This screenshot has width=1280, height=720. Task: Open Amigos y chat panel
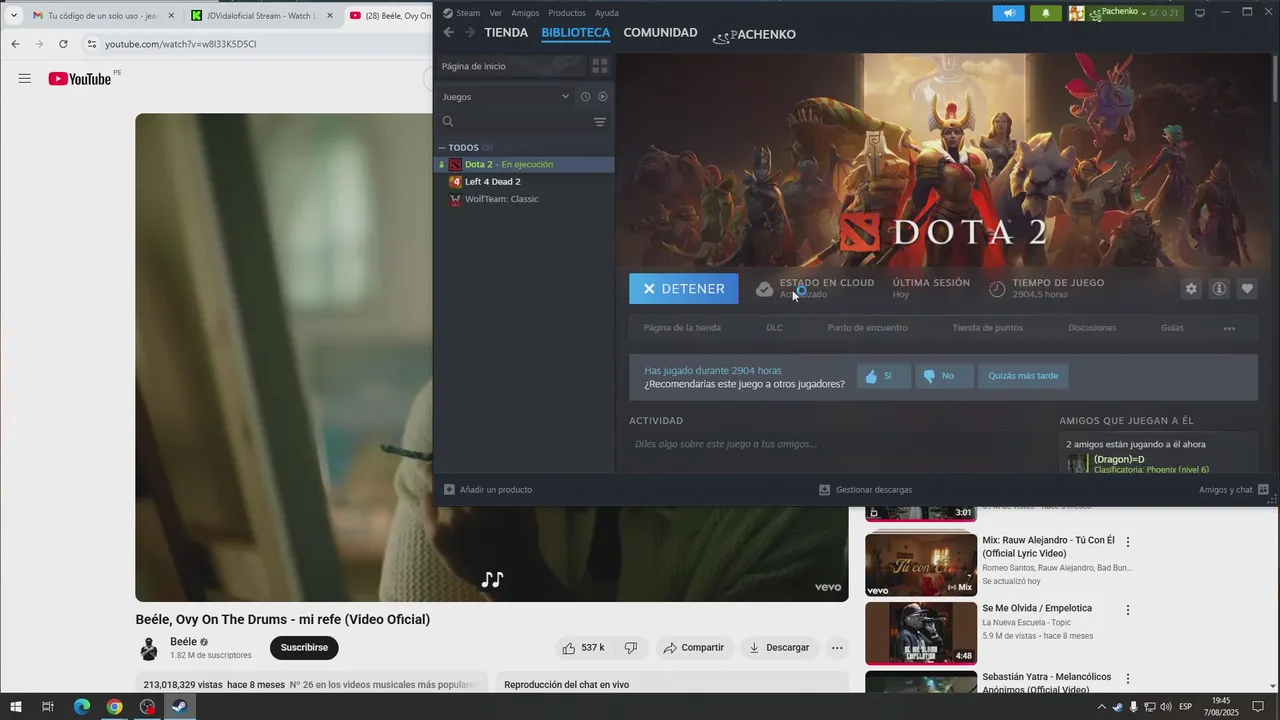coord(1234,490)
